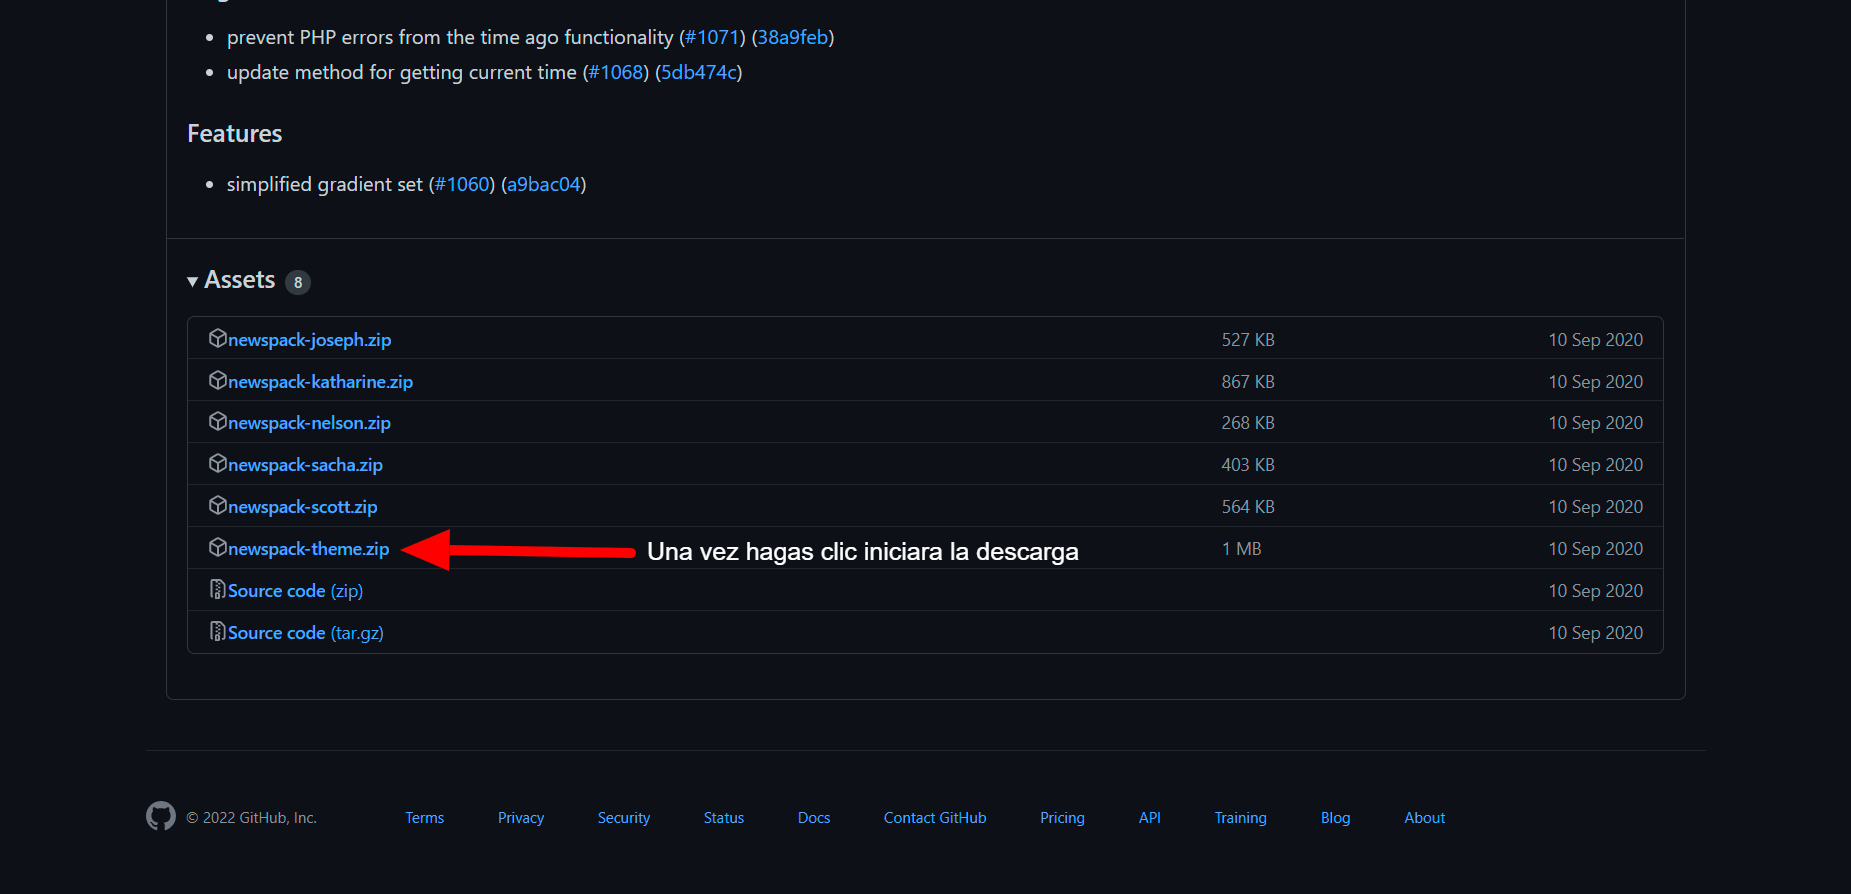Click package icon beside newspack-nelson.zip

point(218,421)
